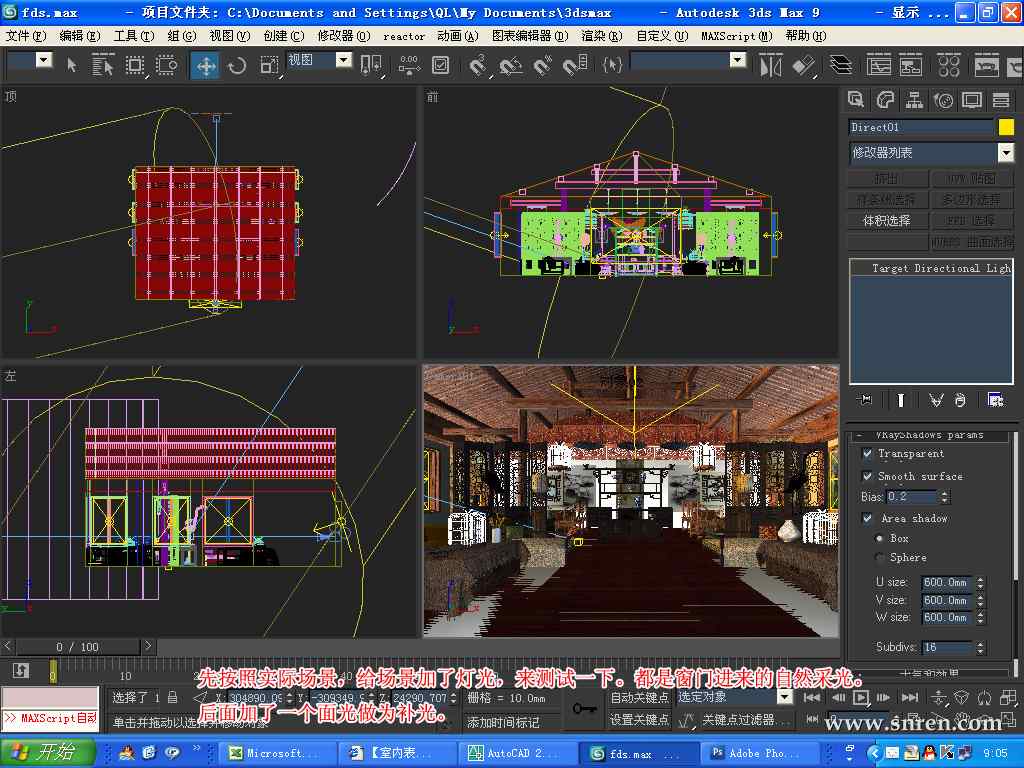This screenshot has width=1024, height=768.
Task: Open the selection filter dropdown
Action: pyautogui.click(x=44, y=60)
